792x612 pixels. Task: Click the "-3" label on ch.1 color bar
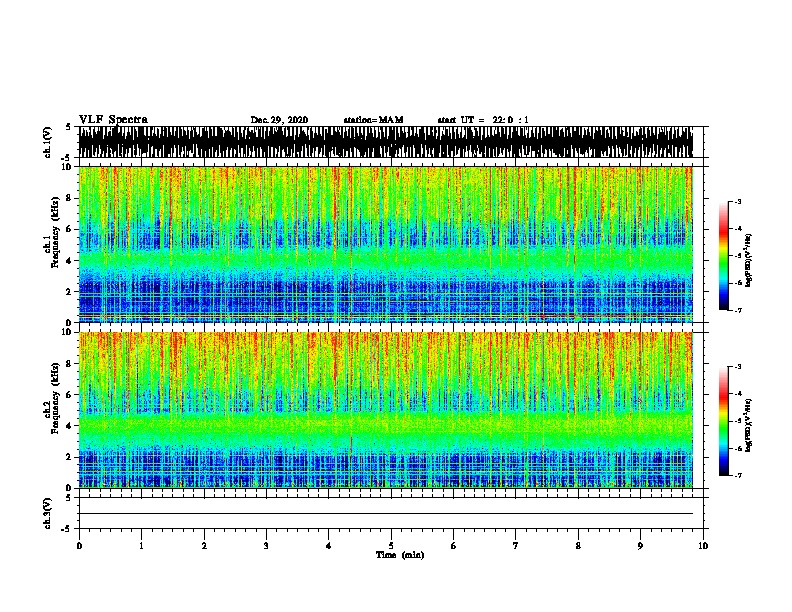click(737, 201)
